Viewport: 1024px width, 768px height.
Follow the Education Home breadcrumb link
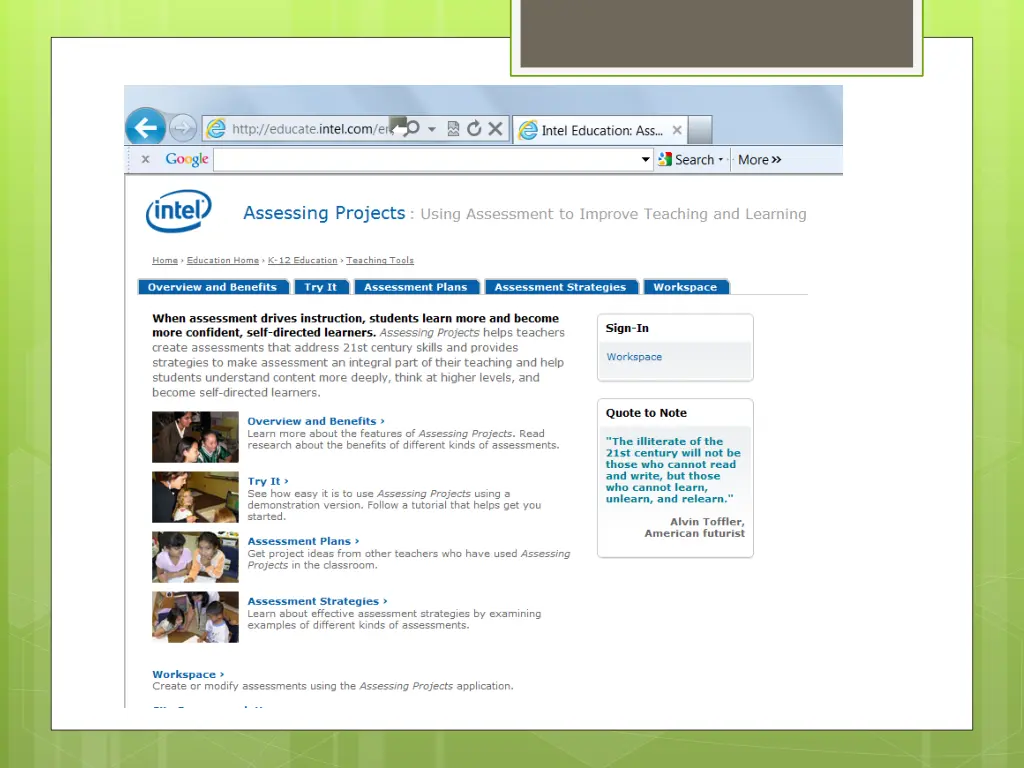click(x=223, y=260)
